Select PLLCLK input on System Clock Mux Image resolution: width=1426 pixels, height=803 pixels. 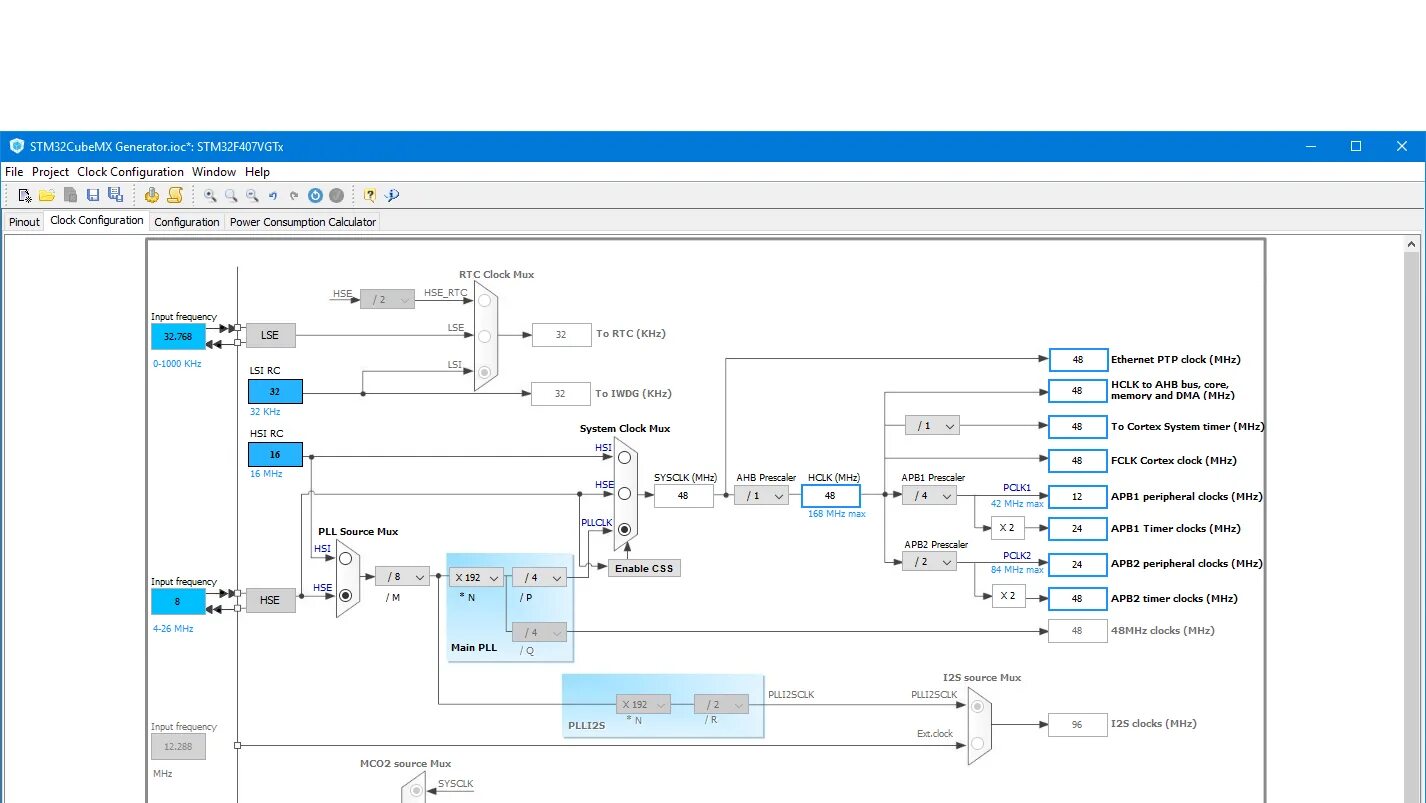coord(625,529)
